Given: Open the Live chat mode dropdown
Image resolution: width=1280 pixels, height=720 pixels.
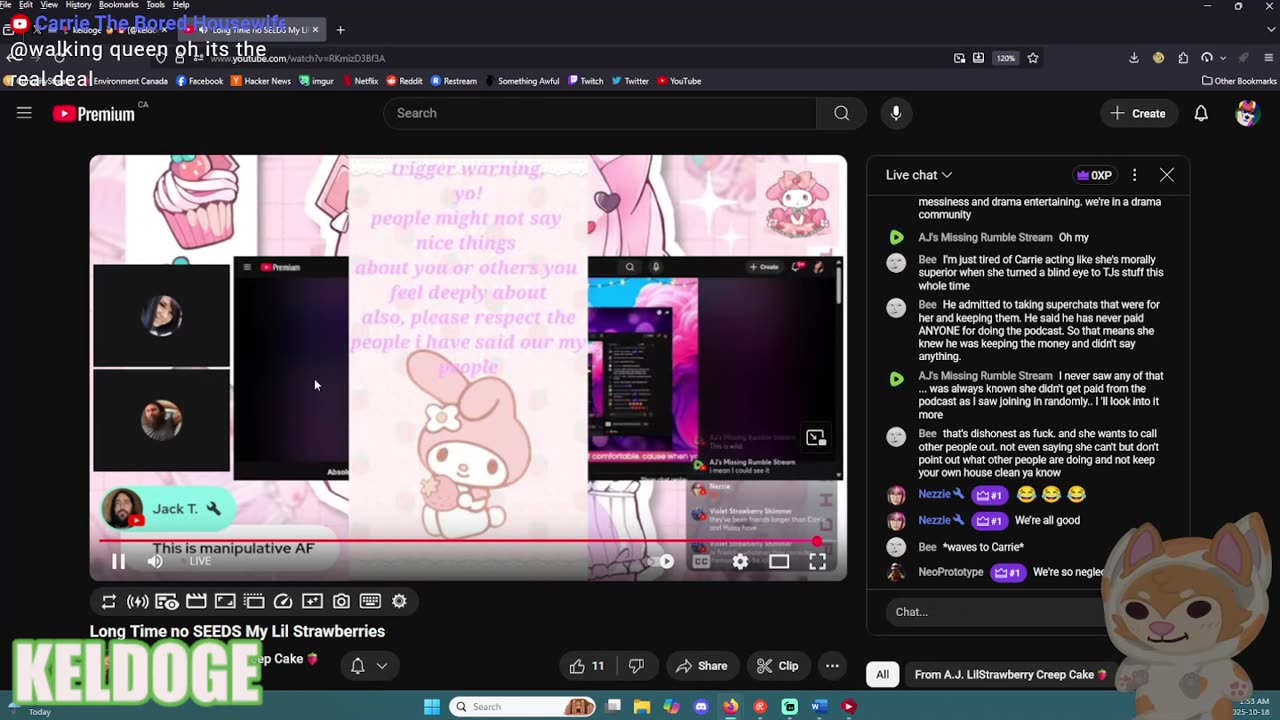Looking at the screenshot, I should click(x=919, y=175).
